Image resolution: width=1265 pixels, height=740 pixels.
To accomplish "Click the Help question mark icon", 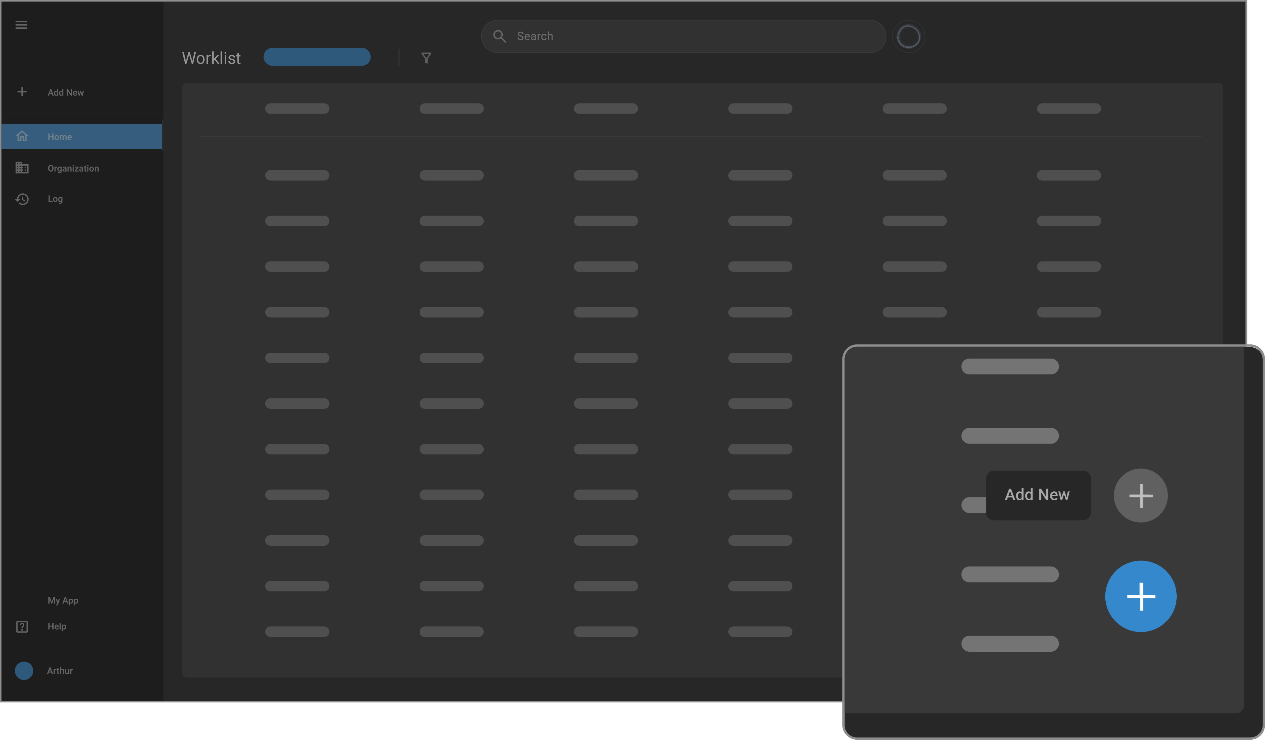I will click(x=22, y=627).
